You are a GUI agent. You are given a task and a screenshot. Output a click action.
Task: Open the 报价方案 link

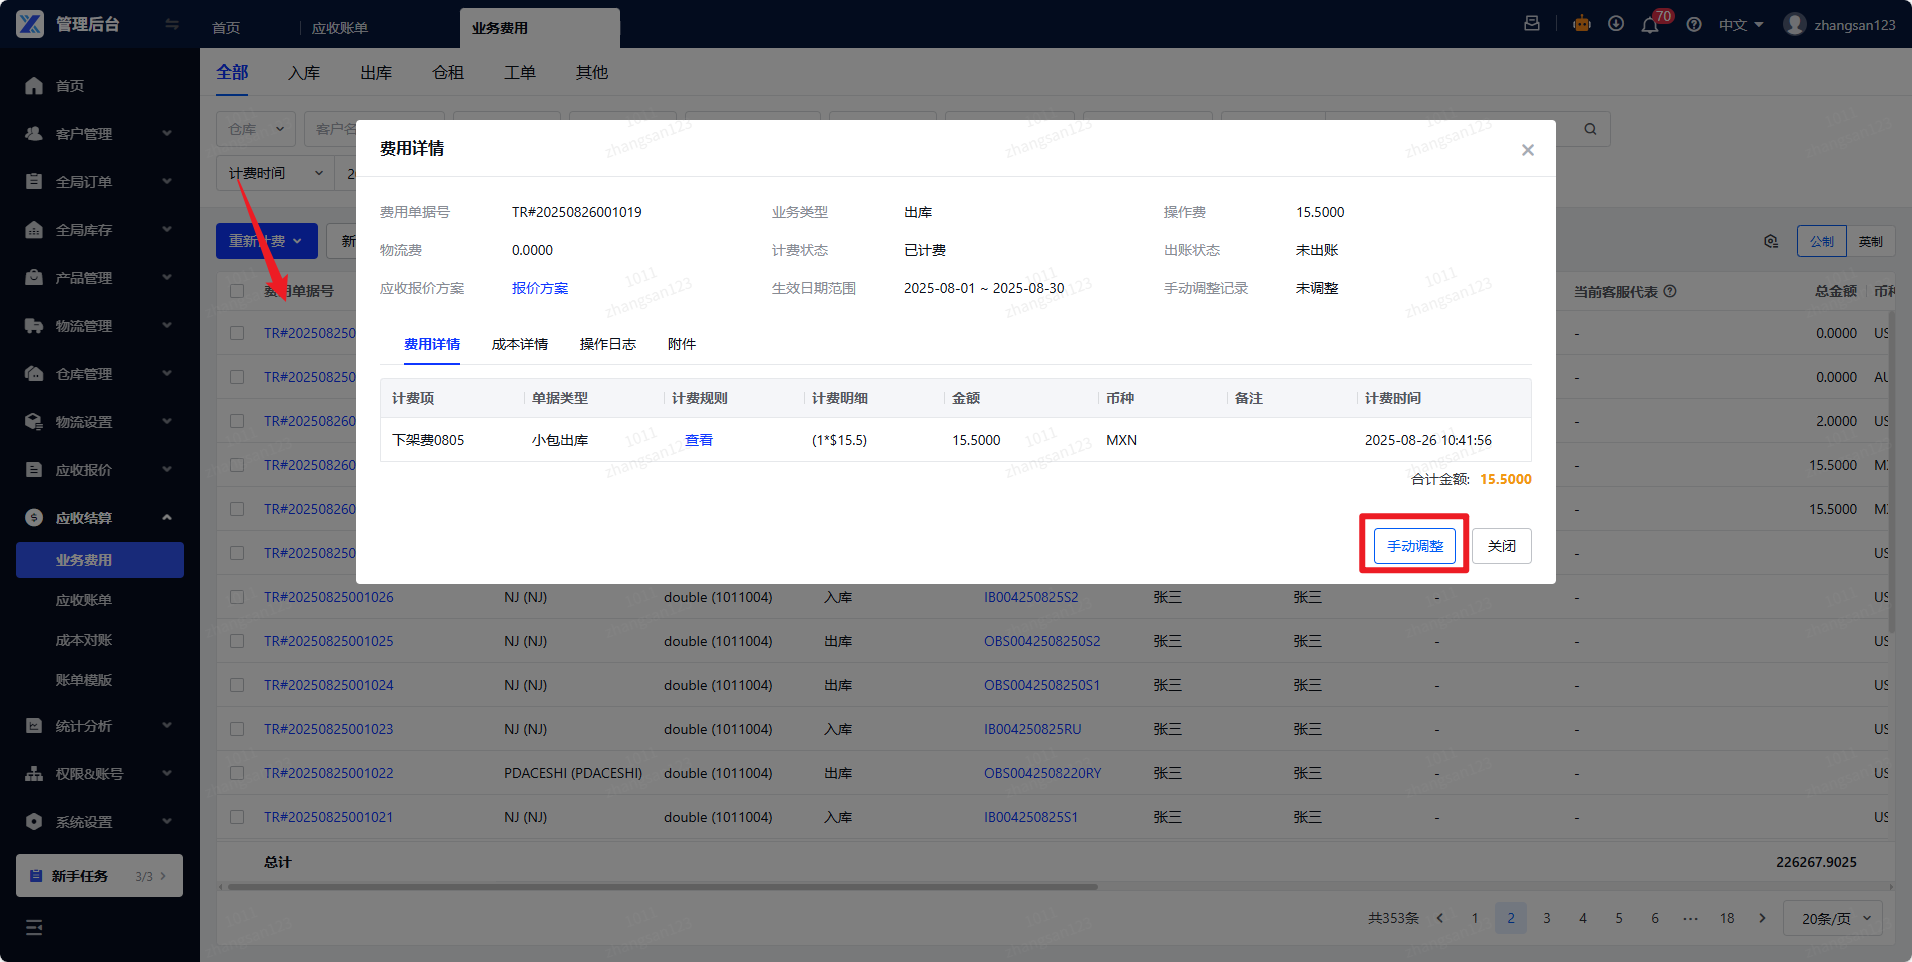point(539,288)
